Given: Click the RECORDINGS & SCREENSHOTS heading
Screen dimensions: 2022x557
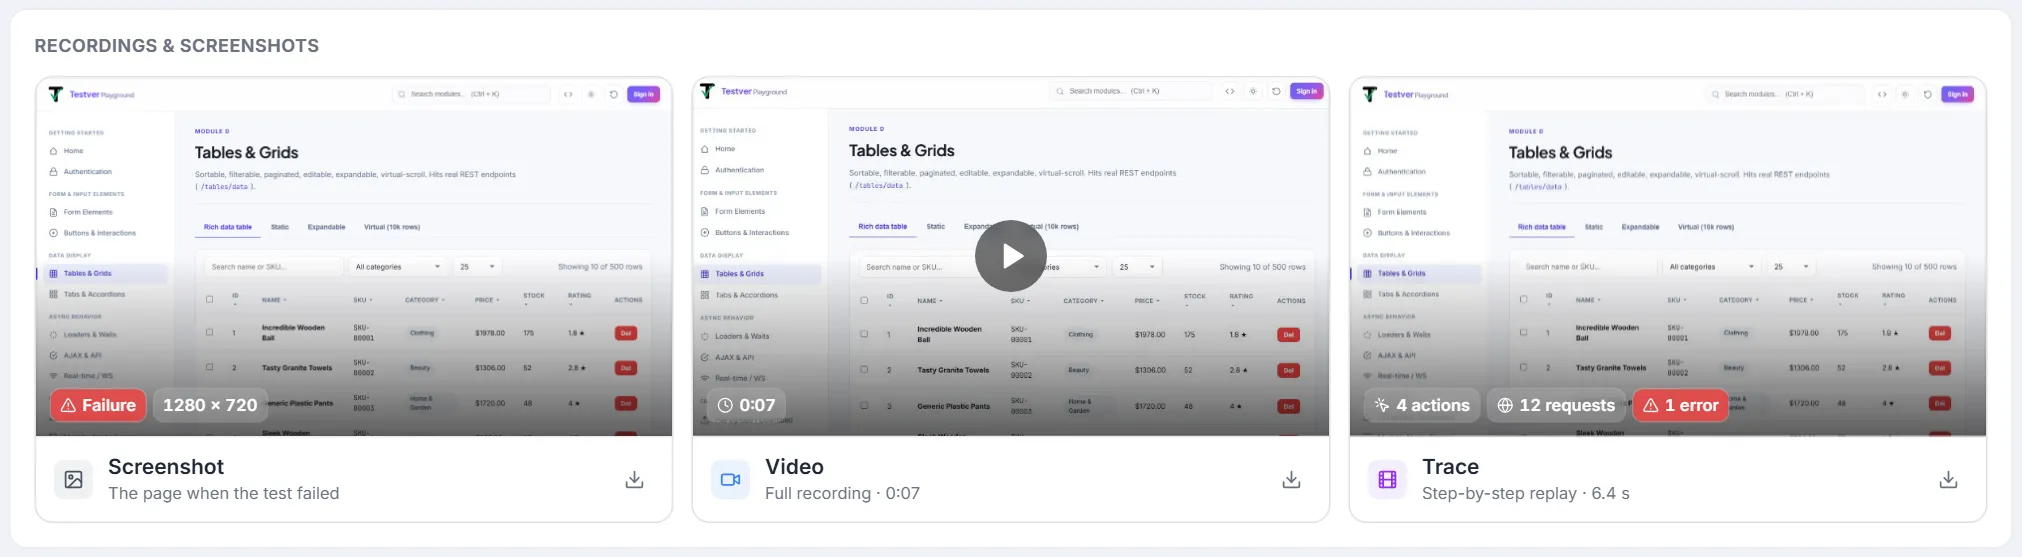Looking at the screenshot, I should [177, 46].
